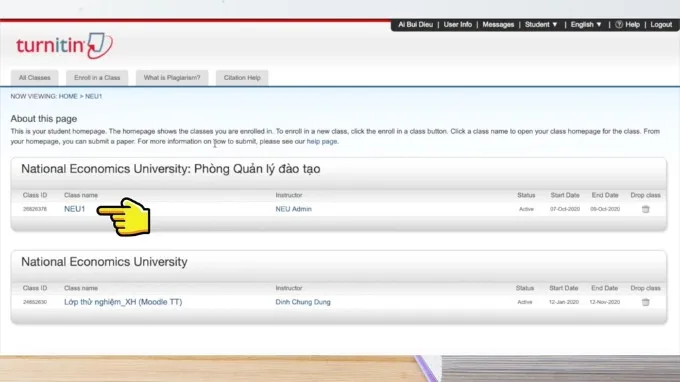Click the Logout link
680x382 pixels.
pyautogui.click(x=661, y=25)
